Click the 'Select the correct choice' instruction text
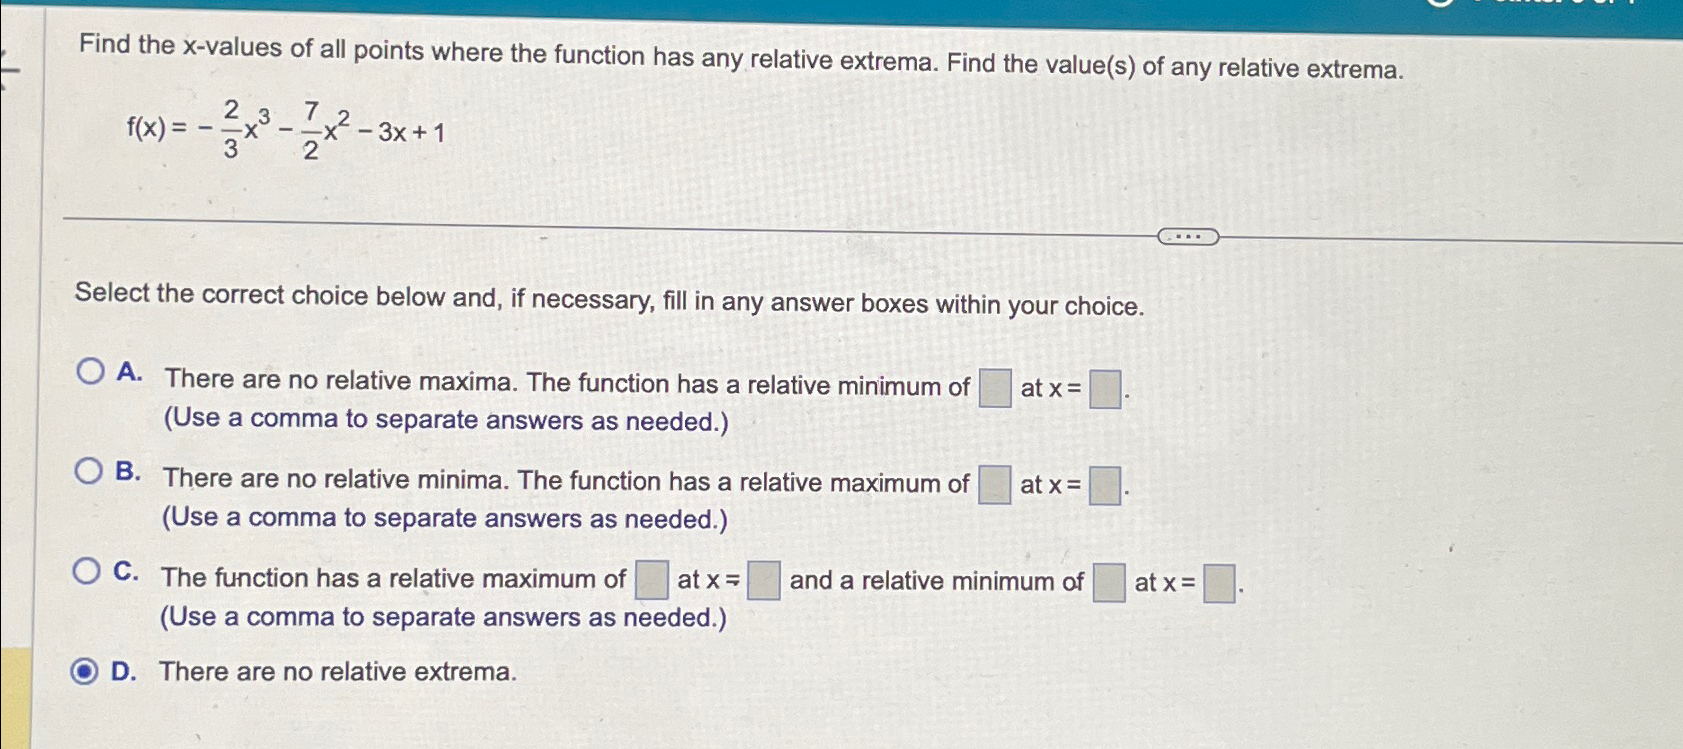1683x749 pixels. pos(610,303)
